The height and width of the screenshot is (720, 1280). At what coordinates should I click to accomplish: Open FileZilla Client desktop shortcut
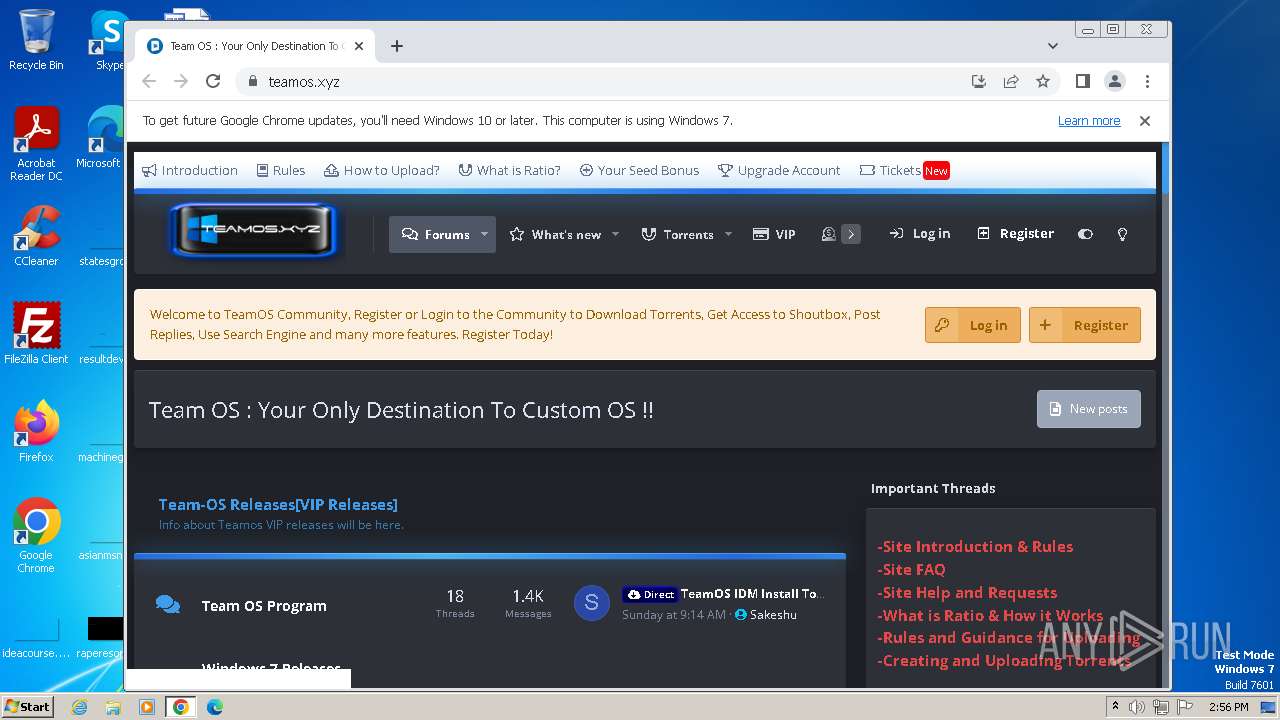[36, 333]
